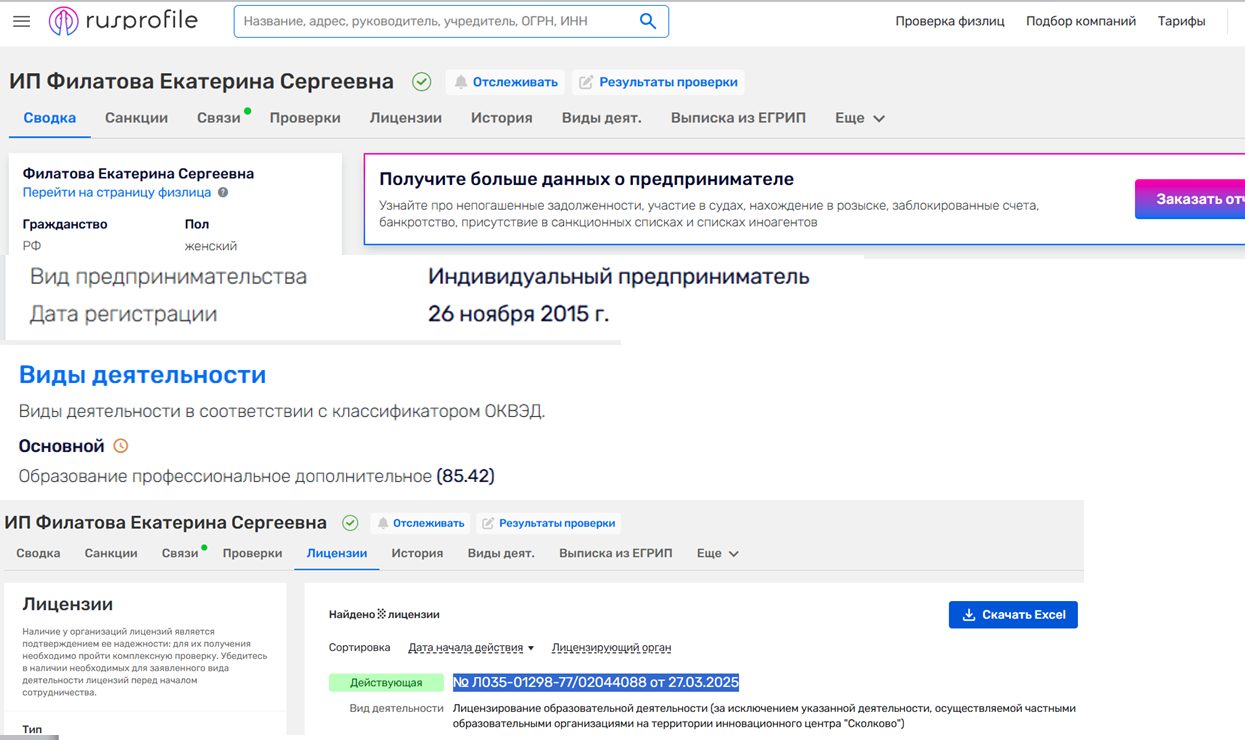Click help icon next to физлица link
The image size is (1245, 740).
point(223,192)
